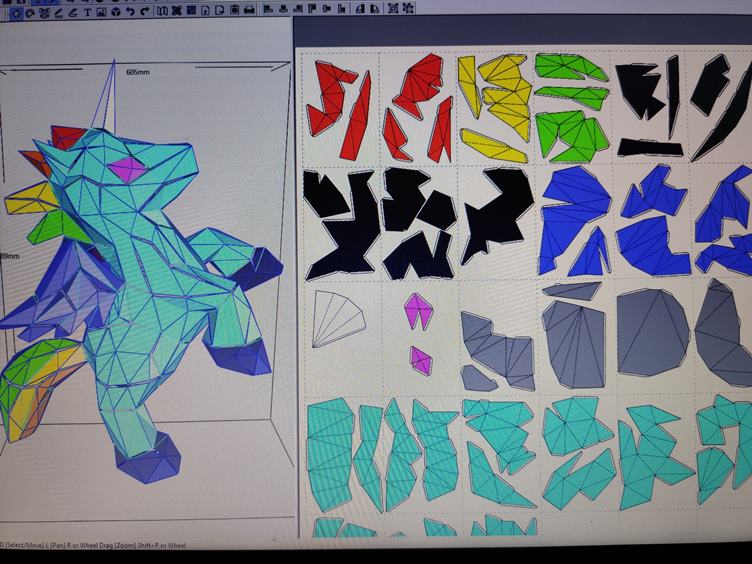Select the lower magenta diamond part
The image size is (752, 564).
click(x=421, y=361)
